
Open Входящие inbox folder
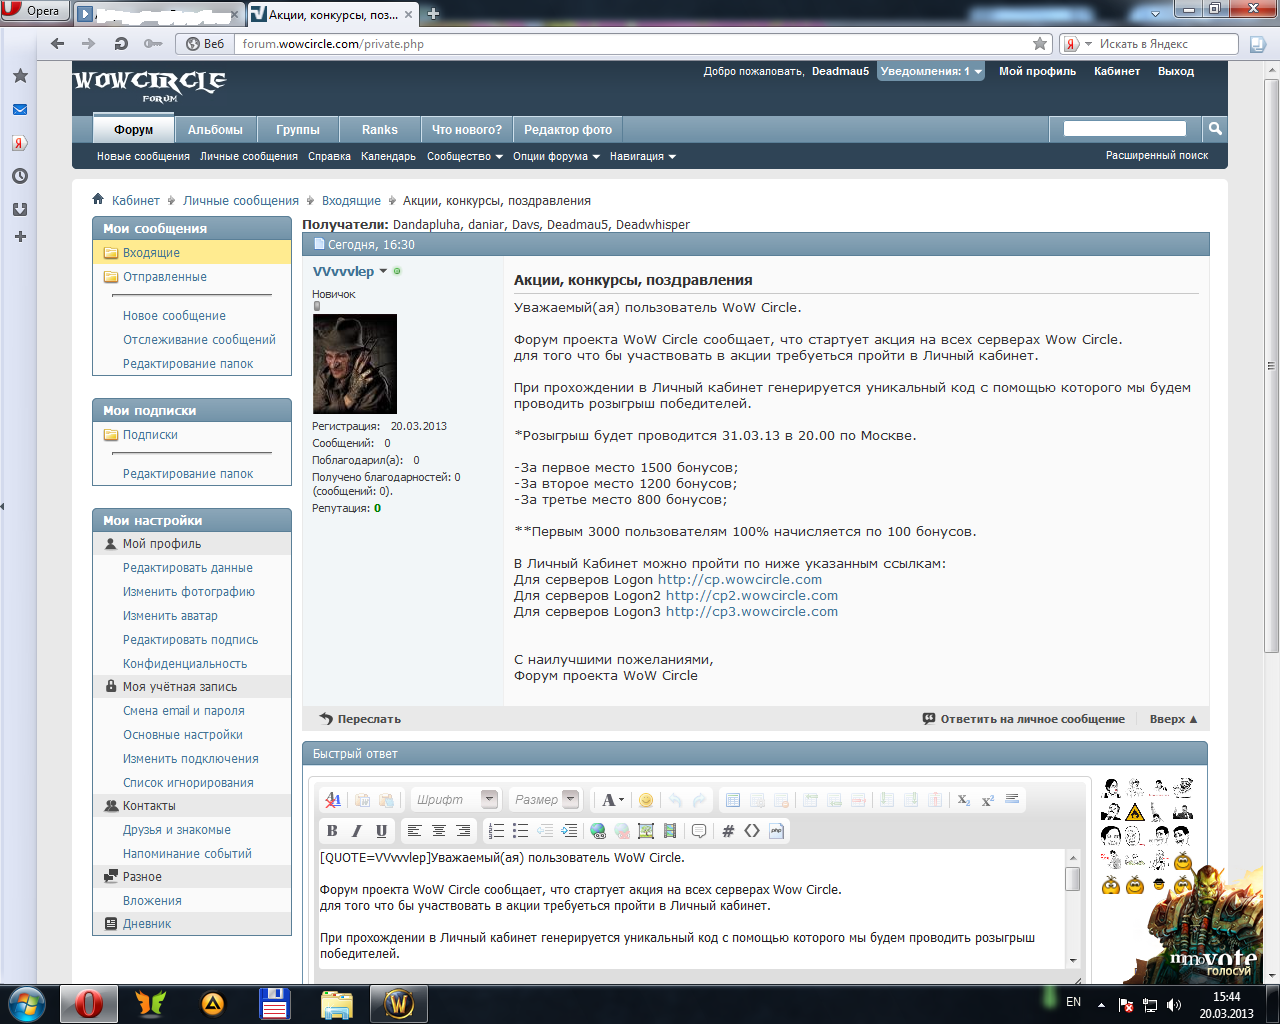[151, 253]
